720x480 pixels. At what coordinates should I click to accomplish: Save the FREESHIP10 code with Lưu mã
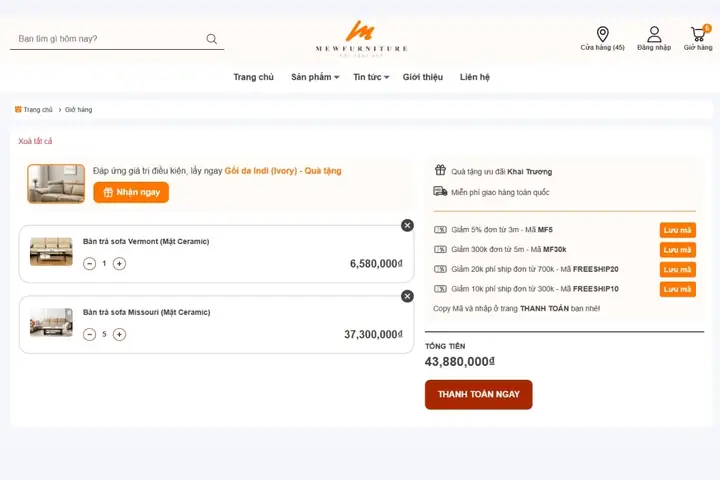pyautogui.click(x=678, y=289)
